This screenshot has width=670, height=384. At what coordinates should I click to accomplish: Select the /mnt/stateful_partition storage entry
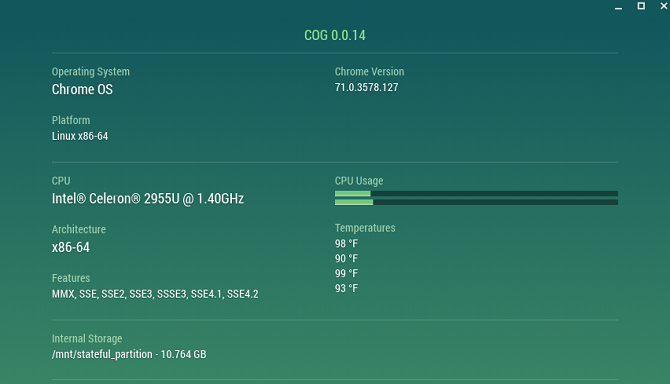[129, 355]
